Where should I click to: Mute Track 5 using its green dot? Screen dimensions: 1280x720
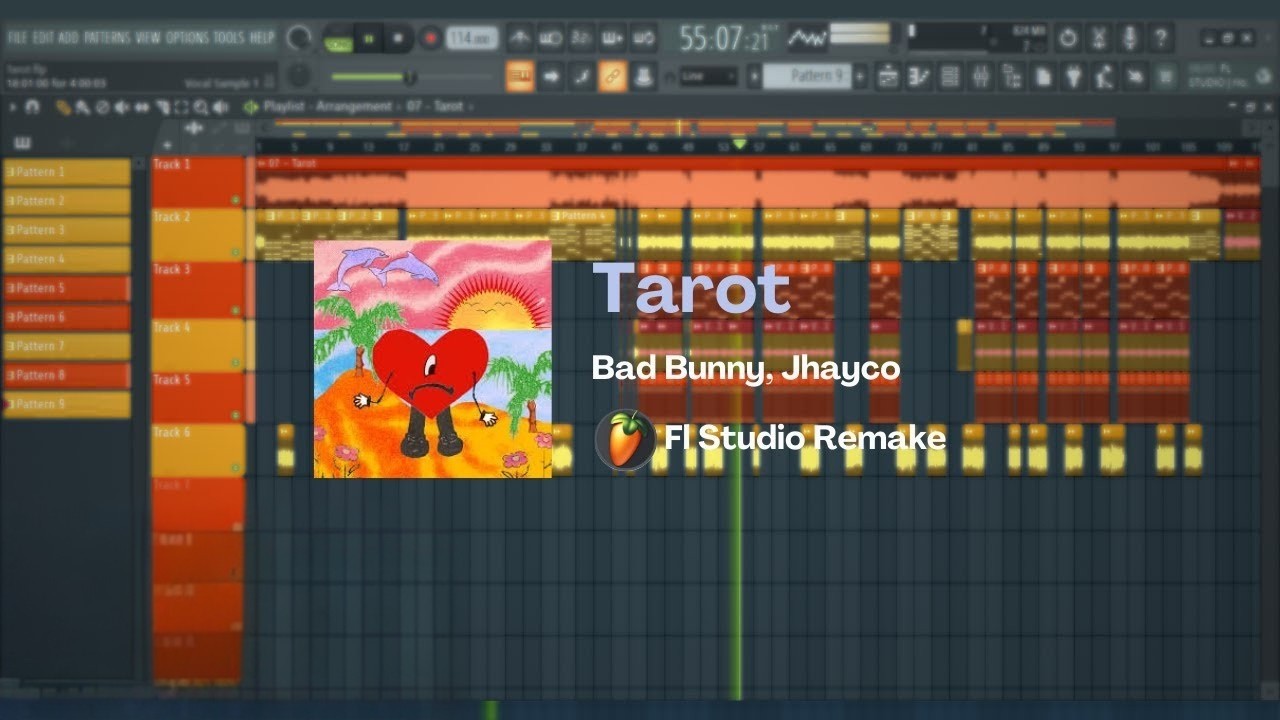236,415
